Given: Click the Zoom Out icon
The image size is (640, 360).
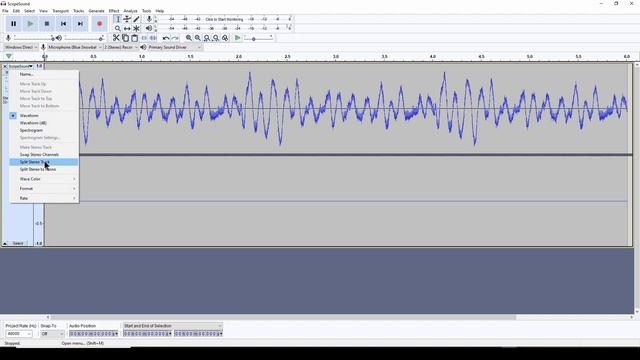Looking at the screenshot, I should 198,38.
